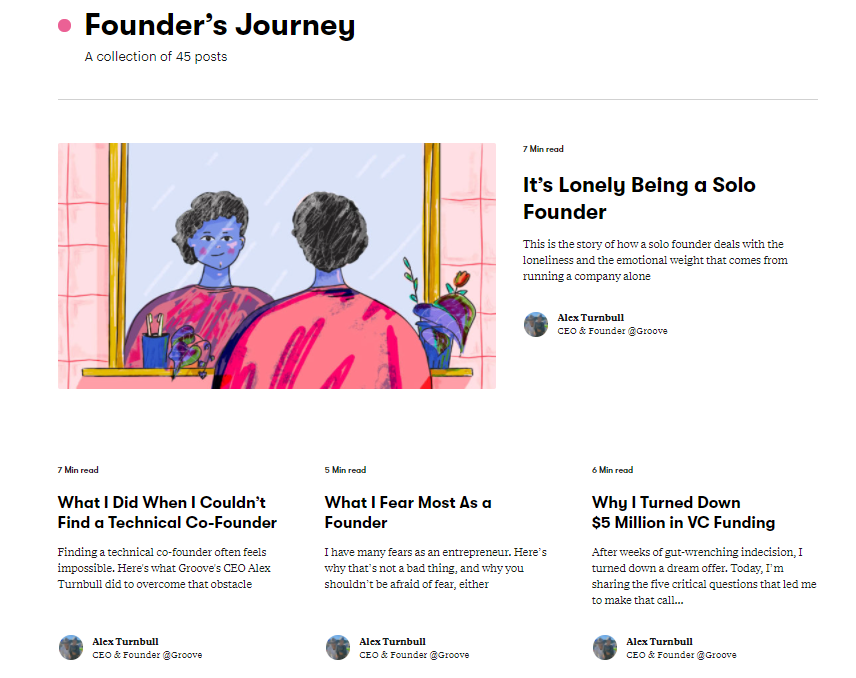
Task: Click Alex Turnbull name under What I Fear Most
Action: click(392, 642)
